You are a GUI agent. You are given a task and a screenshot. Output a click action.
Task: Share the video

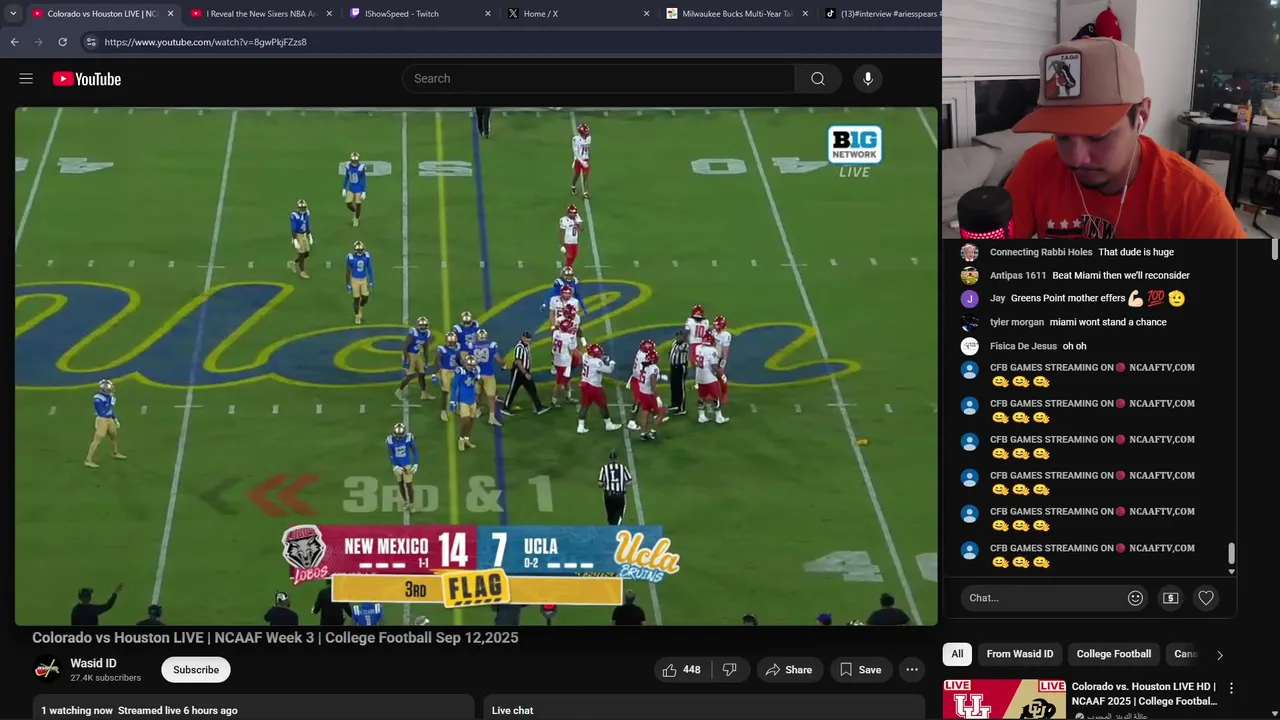coord(788,670)
